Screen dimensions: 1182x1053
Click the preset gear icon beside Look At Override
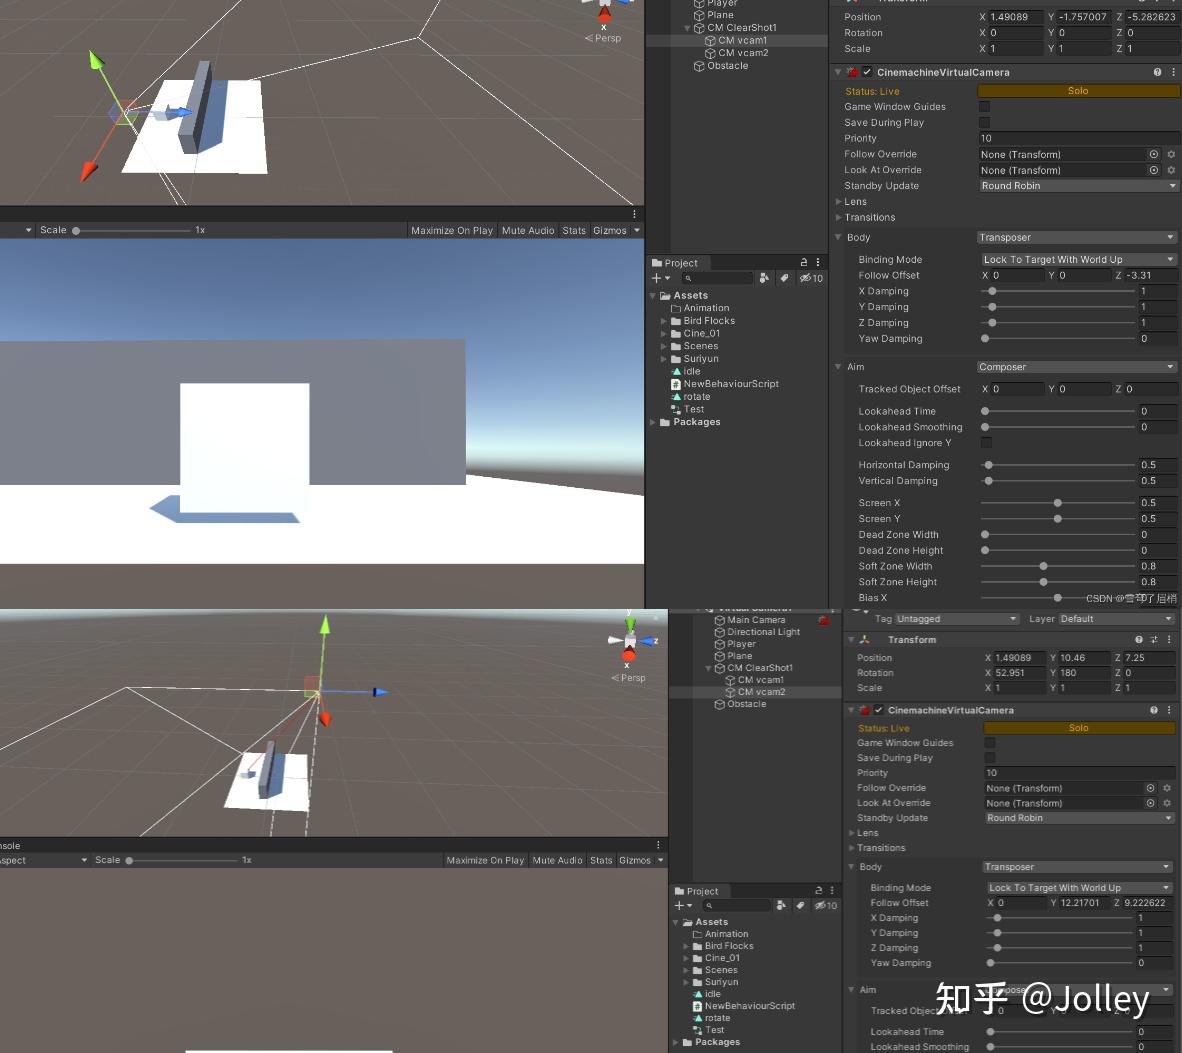coord(1169,170)
